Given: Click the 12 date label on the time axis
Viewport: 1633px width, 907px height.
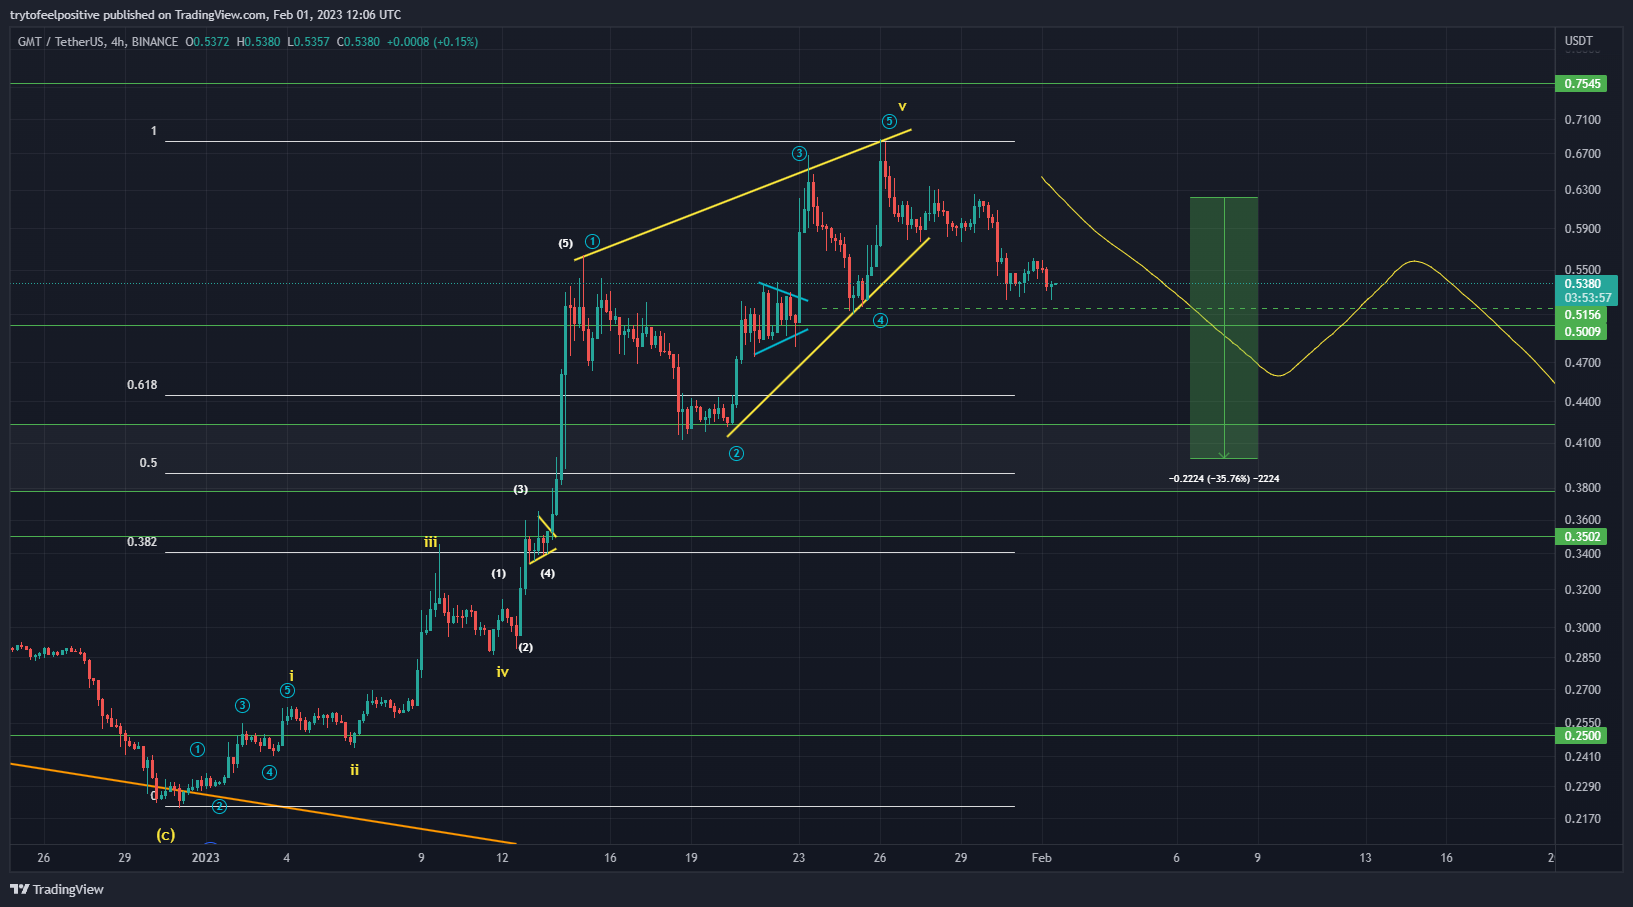Looking at the screenshot, I should click(503, 858).
